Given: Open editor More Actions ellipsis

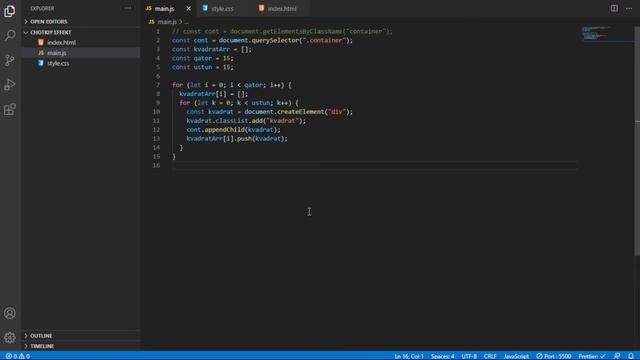Looking at the screenshot, I should pyautogui.click(x=629, y=8).
